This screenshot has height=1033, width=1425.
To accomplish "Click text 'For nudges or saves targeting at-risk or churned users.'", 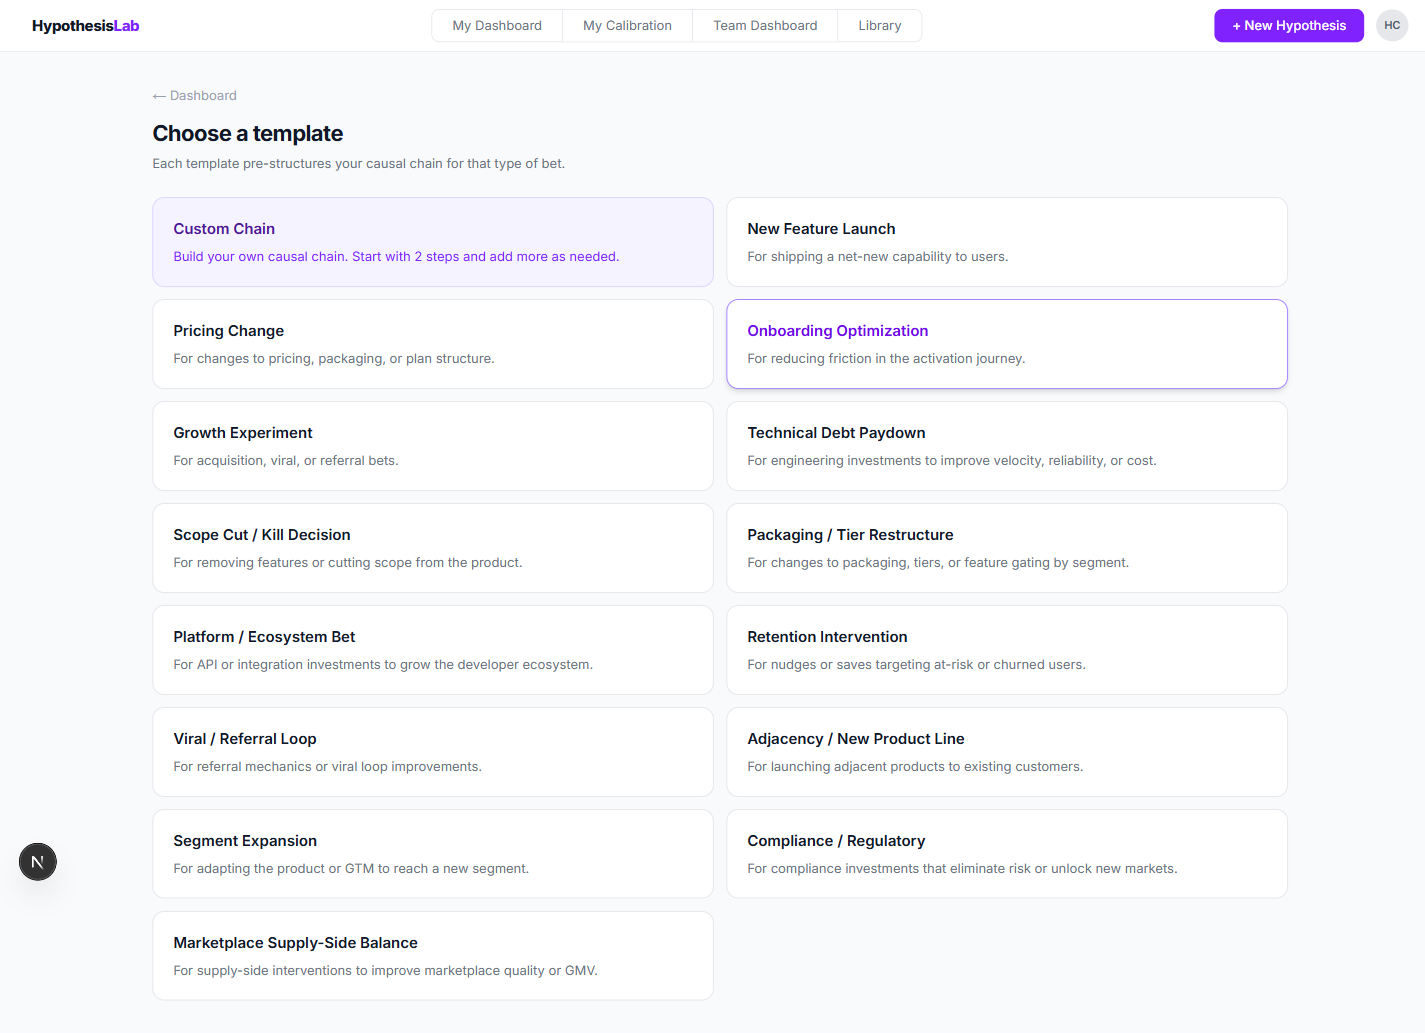I will 916,665.
